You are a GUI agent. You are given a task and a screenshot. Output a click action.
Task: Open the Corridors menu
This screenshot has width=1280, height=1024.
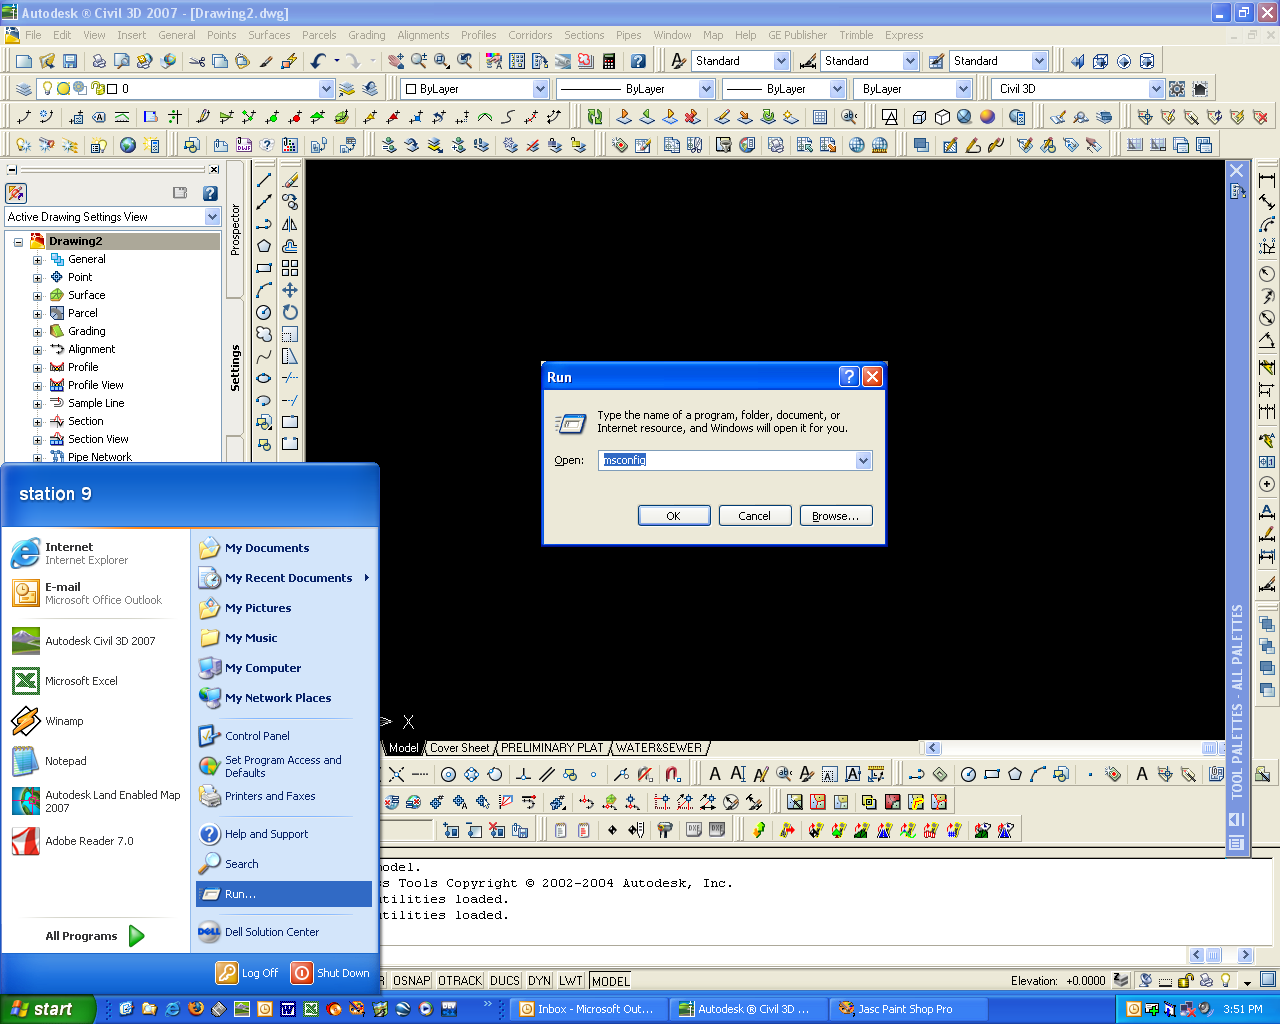pos(530,35)
